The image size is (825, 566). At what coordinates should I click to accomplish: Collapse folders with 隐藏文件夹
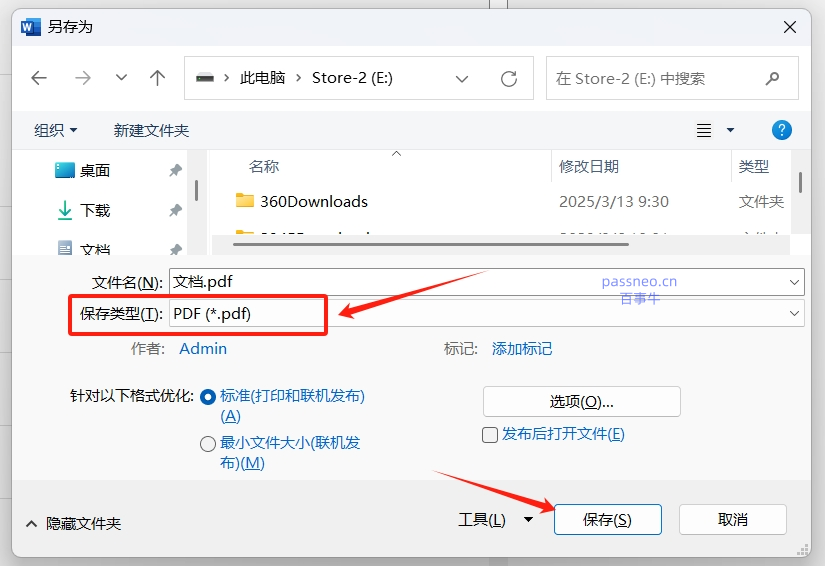pos(73,523)
